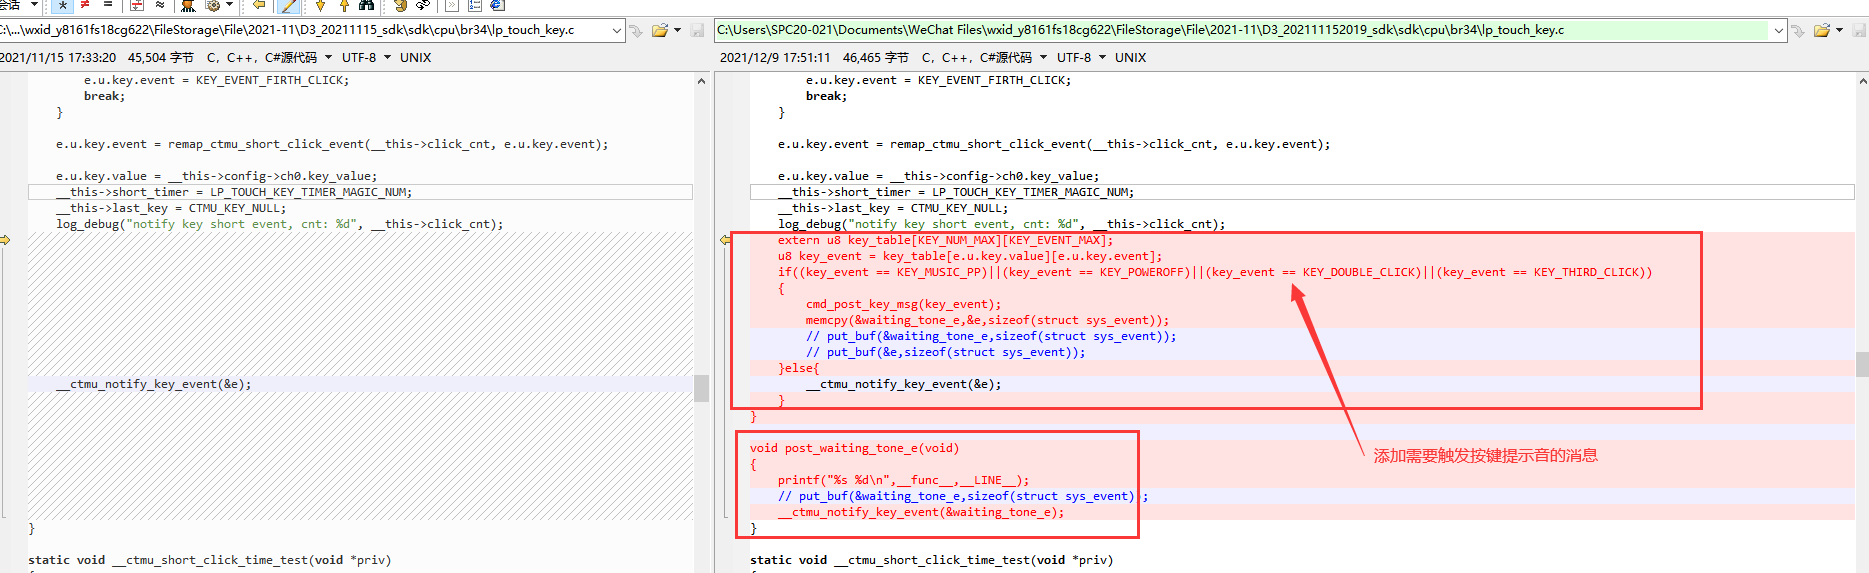Click the right pane timestamp 2021/12/9 17:51:11
1869x573 pixels.
pos(775,57)
